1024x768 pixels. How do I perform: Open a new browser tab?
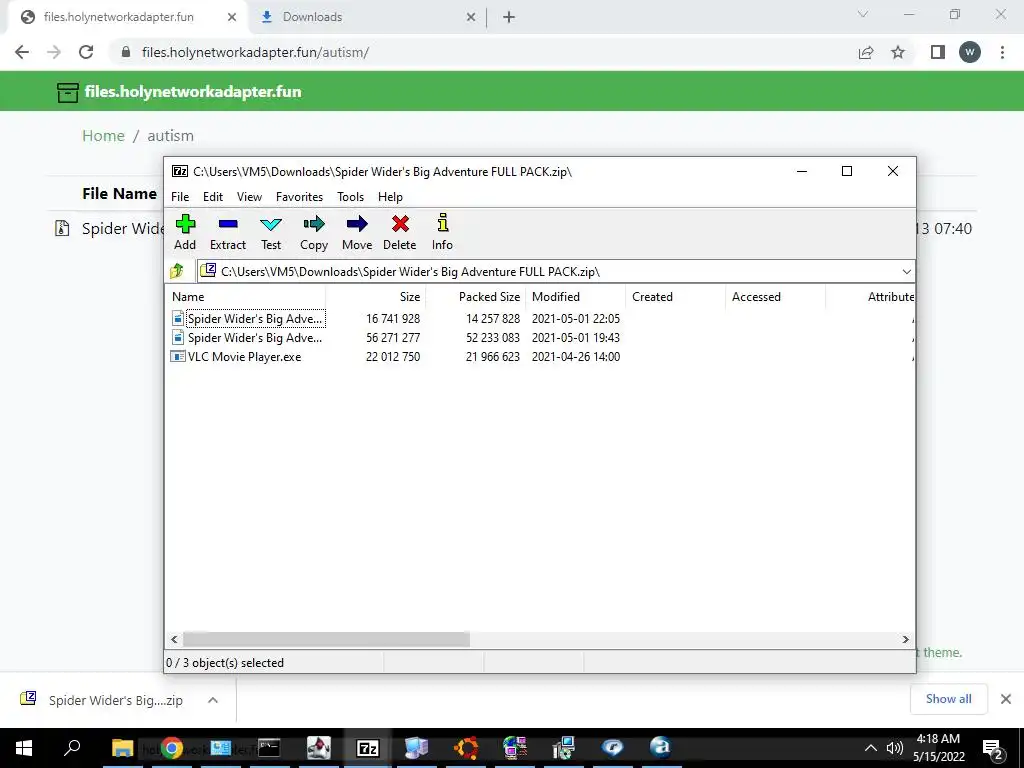point(509,17)
